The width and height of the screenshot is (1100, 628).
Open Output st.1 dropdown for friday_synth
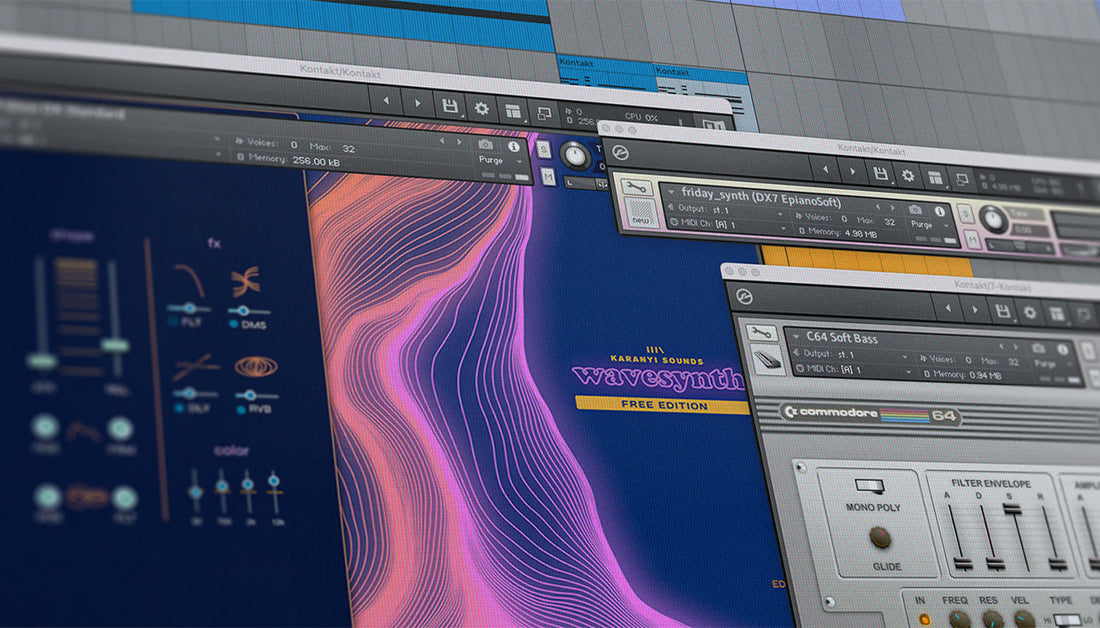(x=725, y=211)
